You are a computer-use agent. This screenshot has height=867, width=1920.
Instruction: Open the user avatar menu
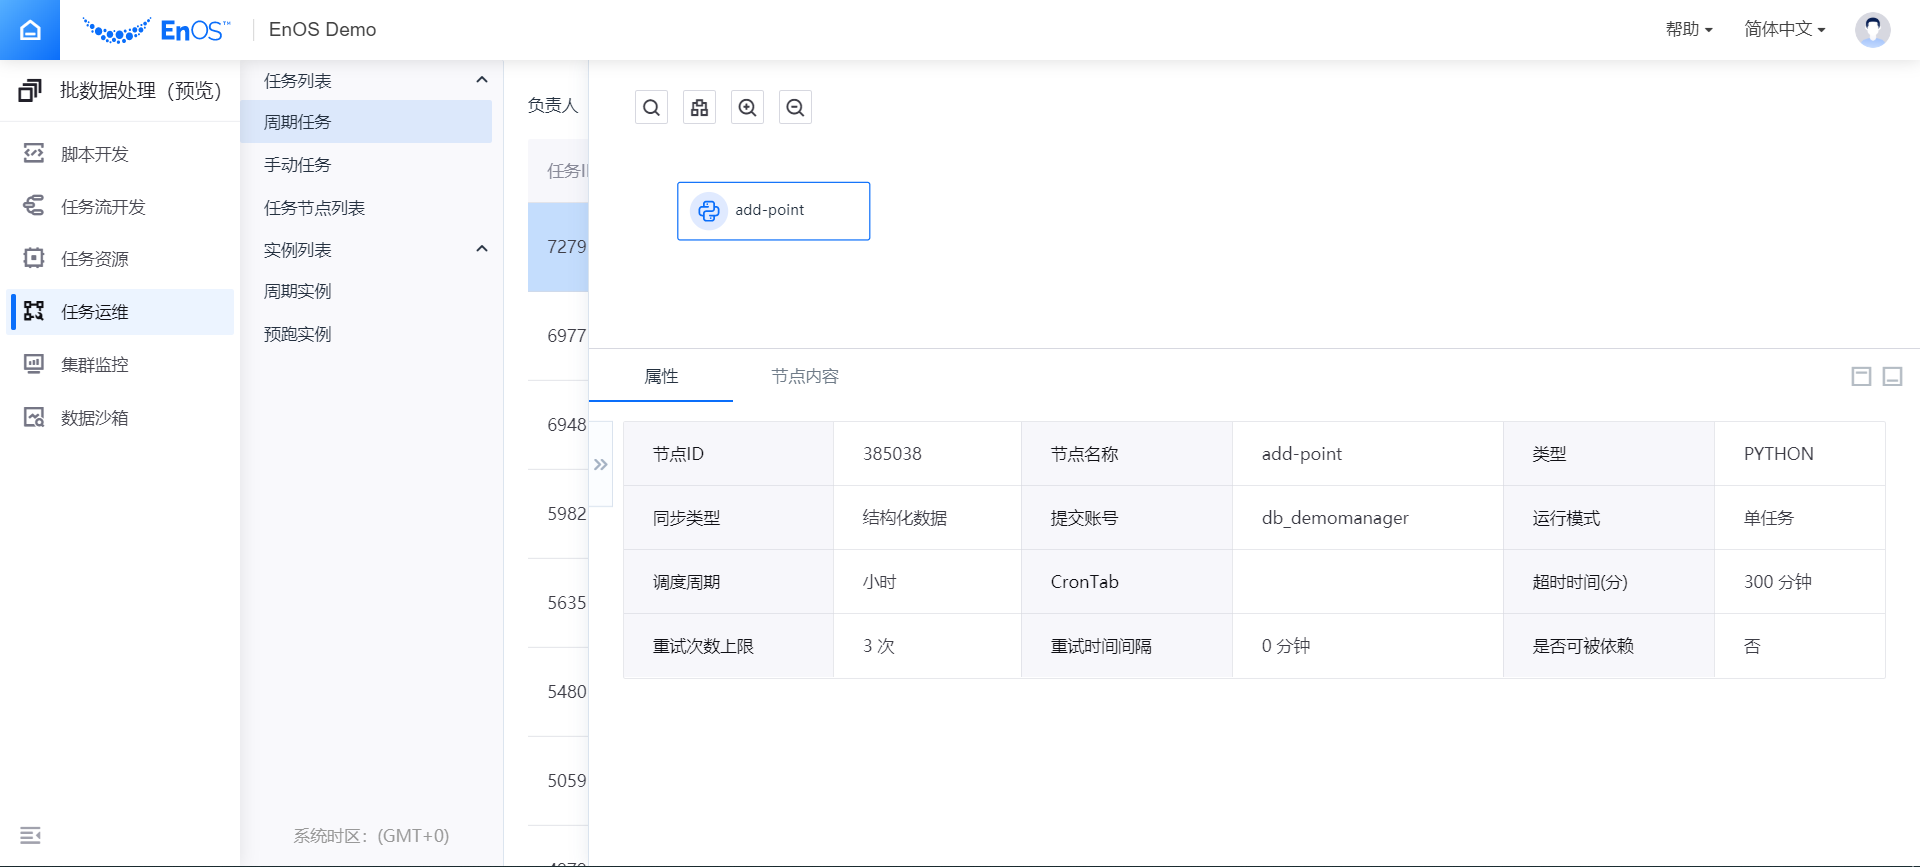coord(1872,30)
